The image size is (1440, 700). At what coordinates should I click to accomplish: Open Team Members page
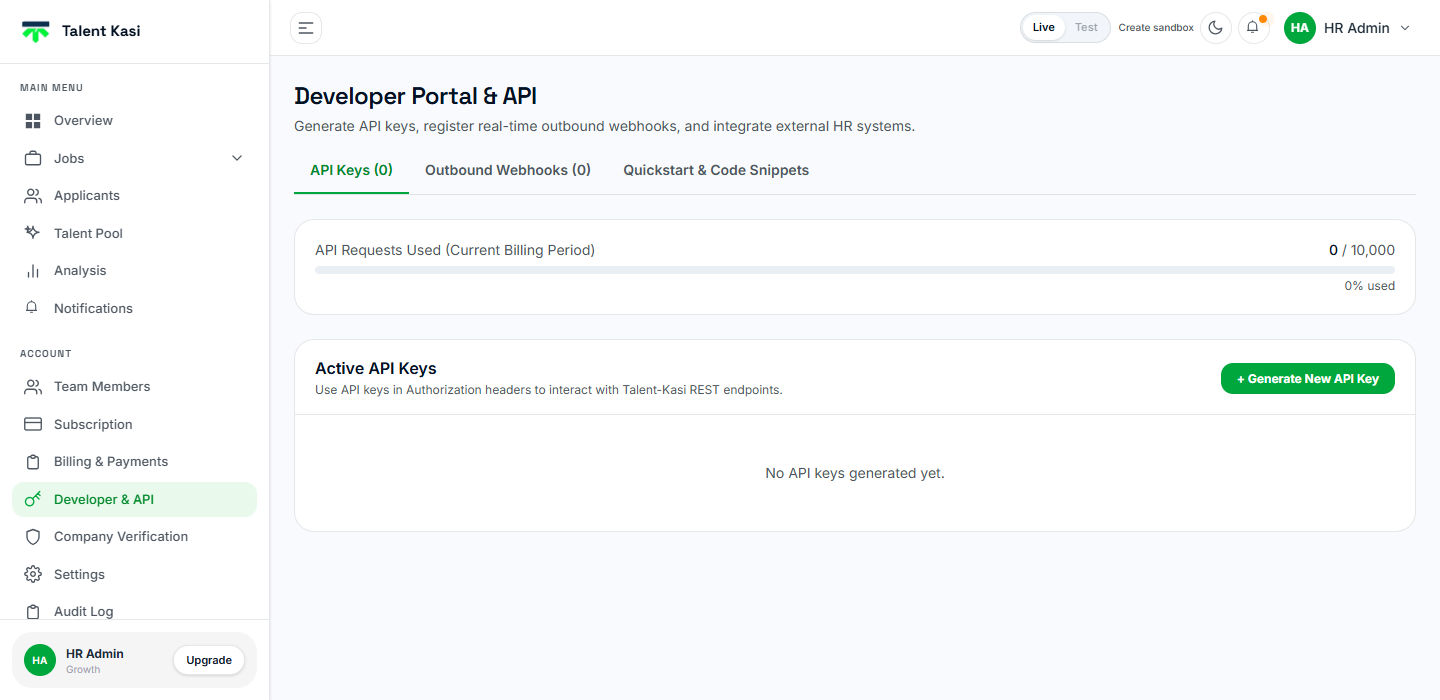[134, 387]
